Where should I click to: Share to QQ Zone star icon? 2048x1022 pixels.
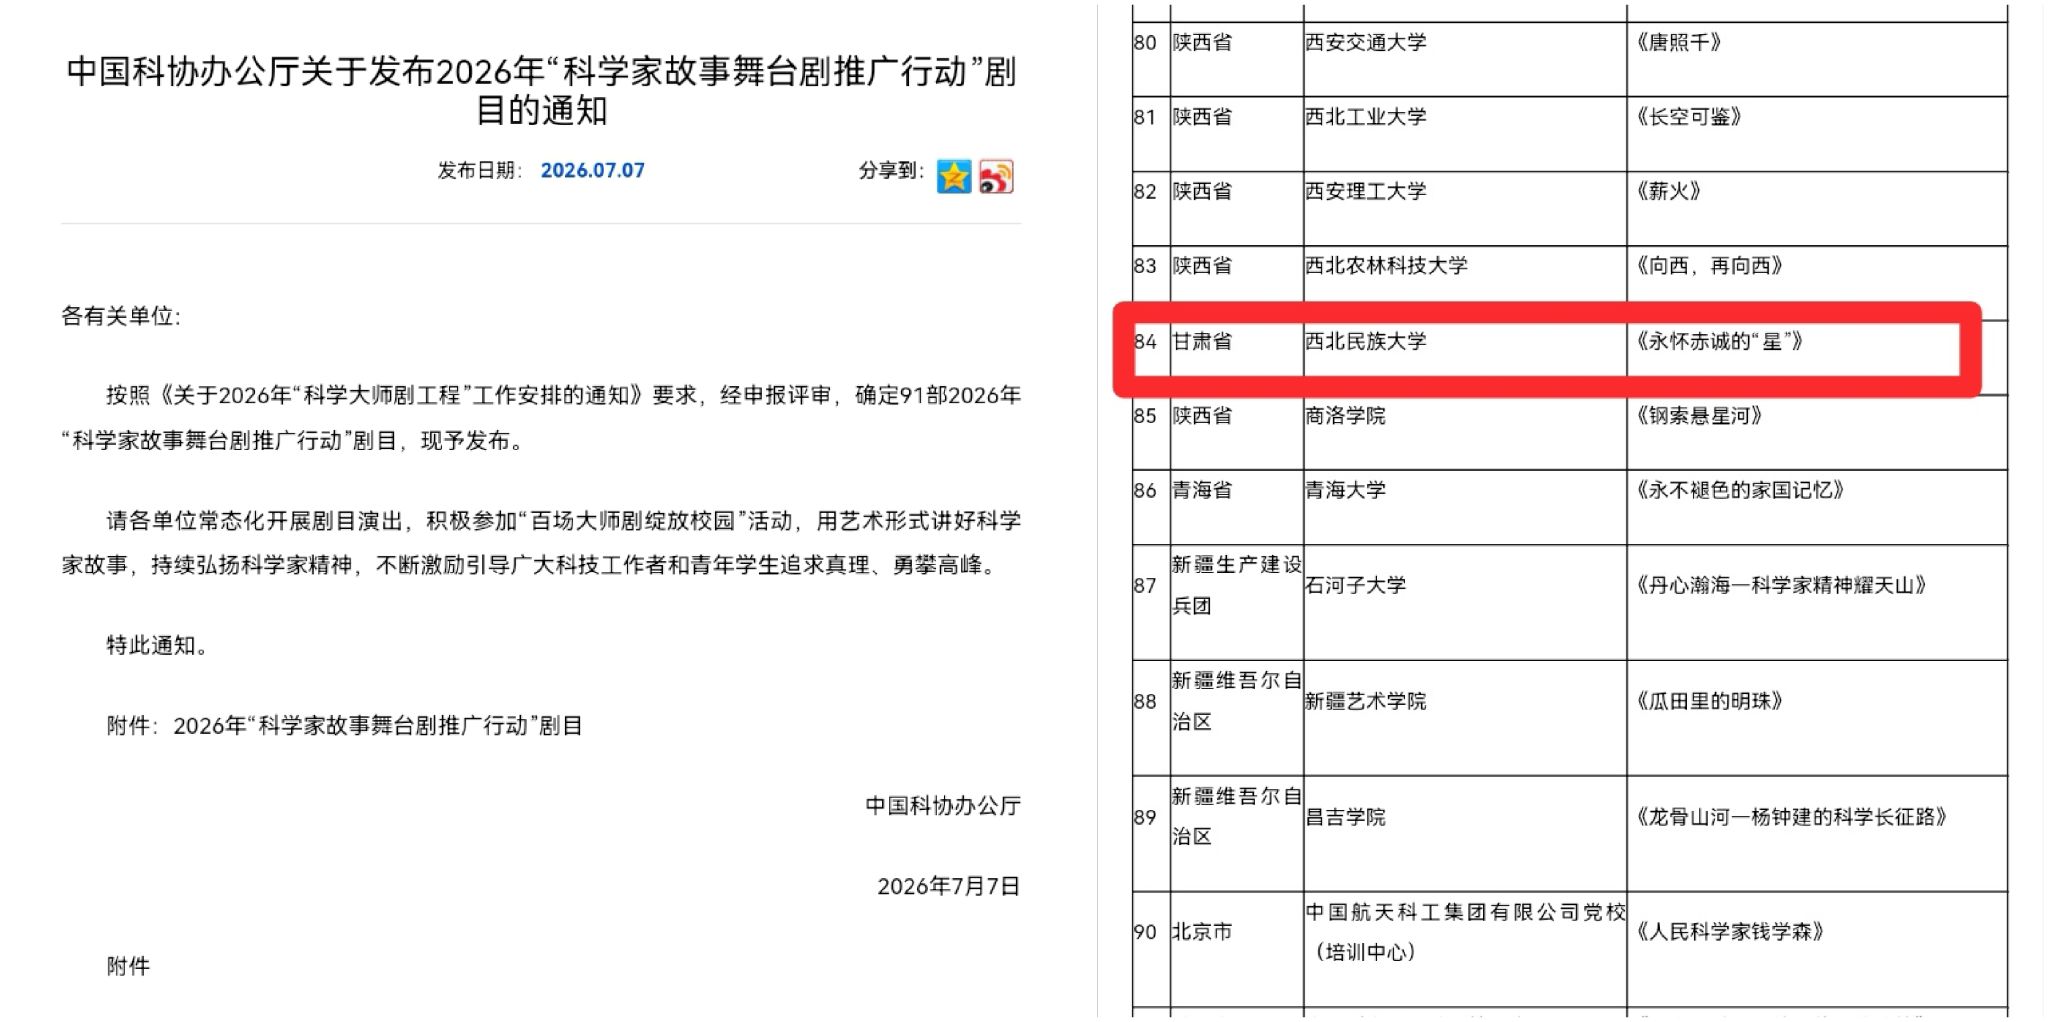(x=954, y=177)
